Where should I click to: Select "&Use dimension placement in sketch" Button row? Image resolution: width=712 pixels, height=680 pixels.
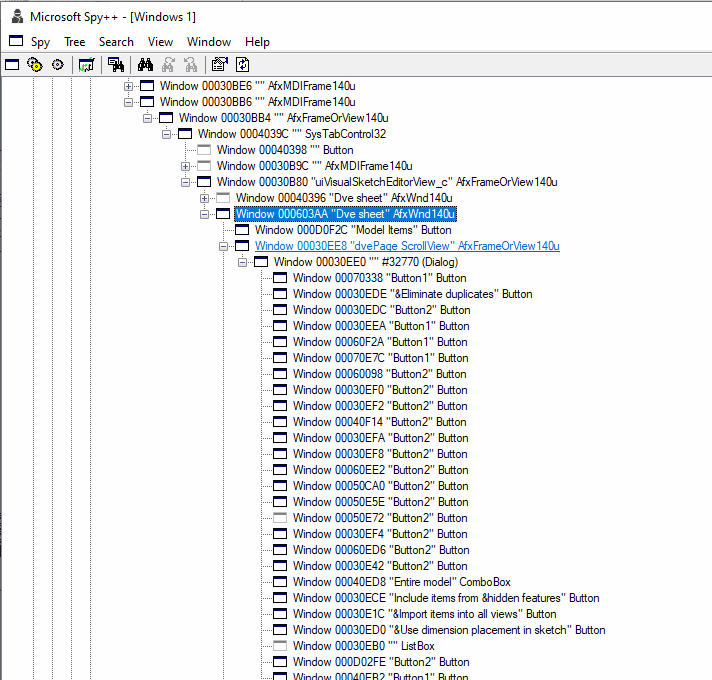pyautogui.click(x=449, y=630)
